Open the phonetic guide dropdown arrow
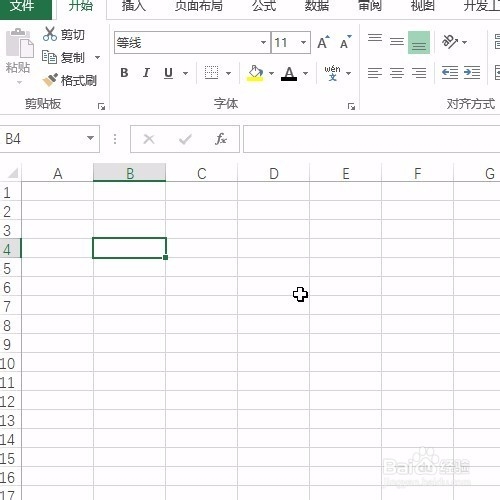This screenshot has height=500, width=500. 348,73
